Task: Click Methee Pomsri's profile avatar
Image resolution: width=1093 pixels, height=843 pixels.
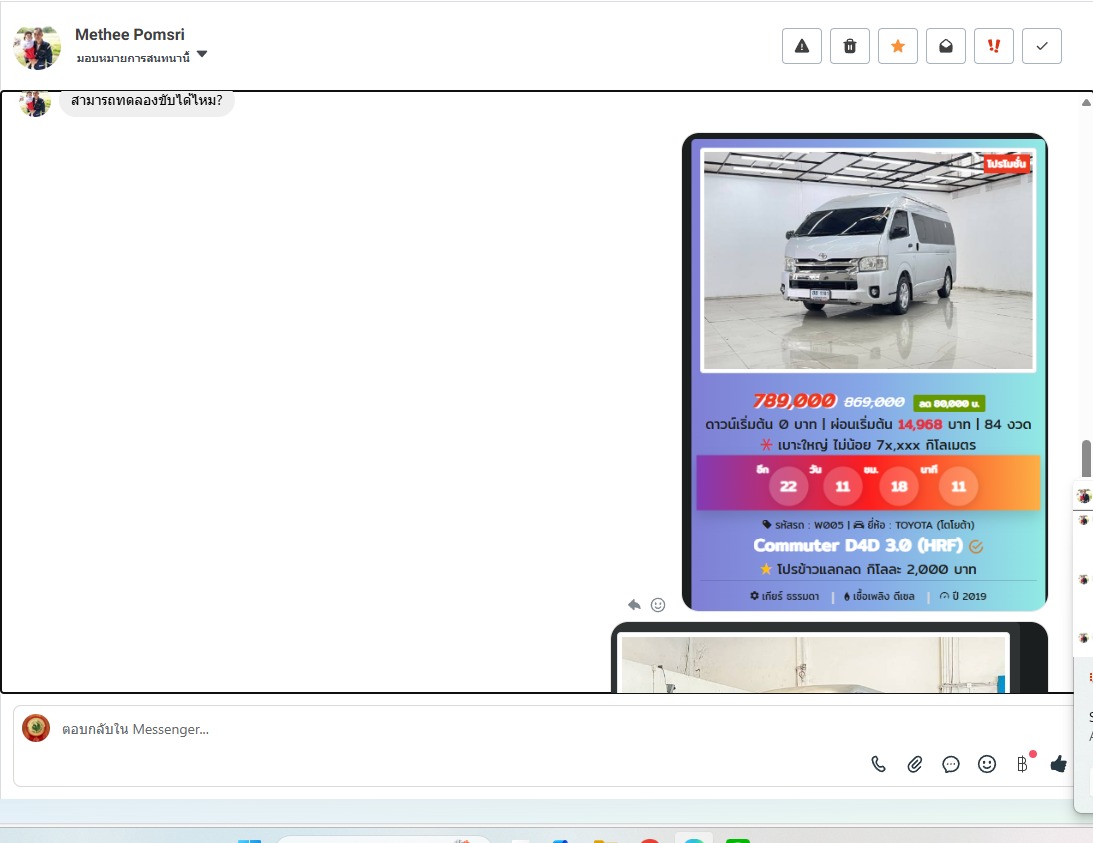Action: tap(37, 46)
